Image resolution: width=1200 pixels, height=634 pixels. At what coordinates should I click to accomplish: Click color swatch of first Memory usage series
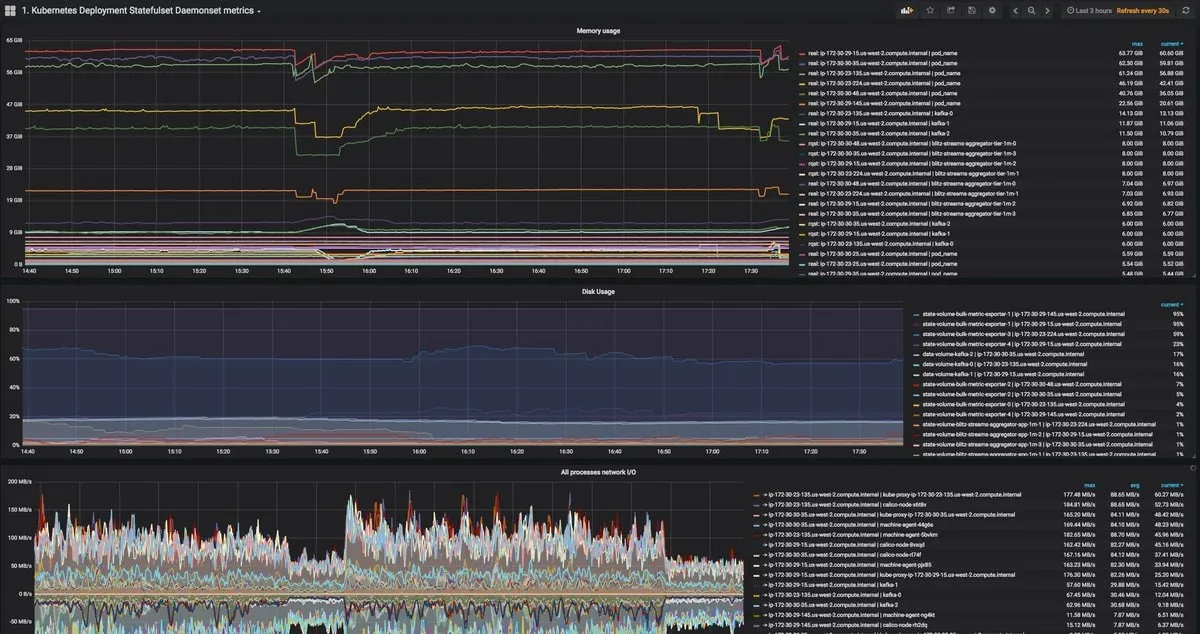click(x=802, y=53)
